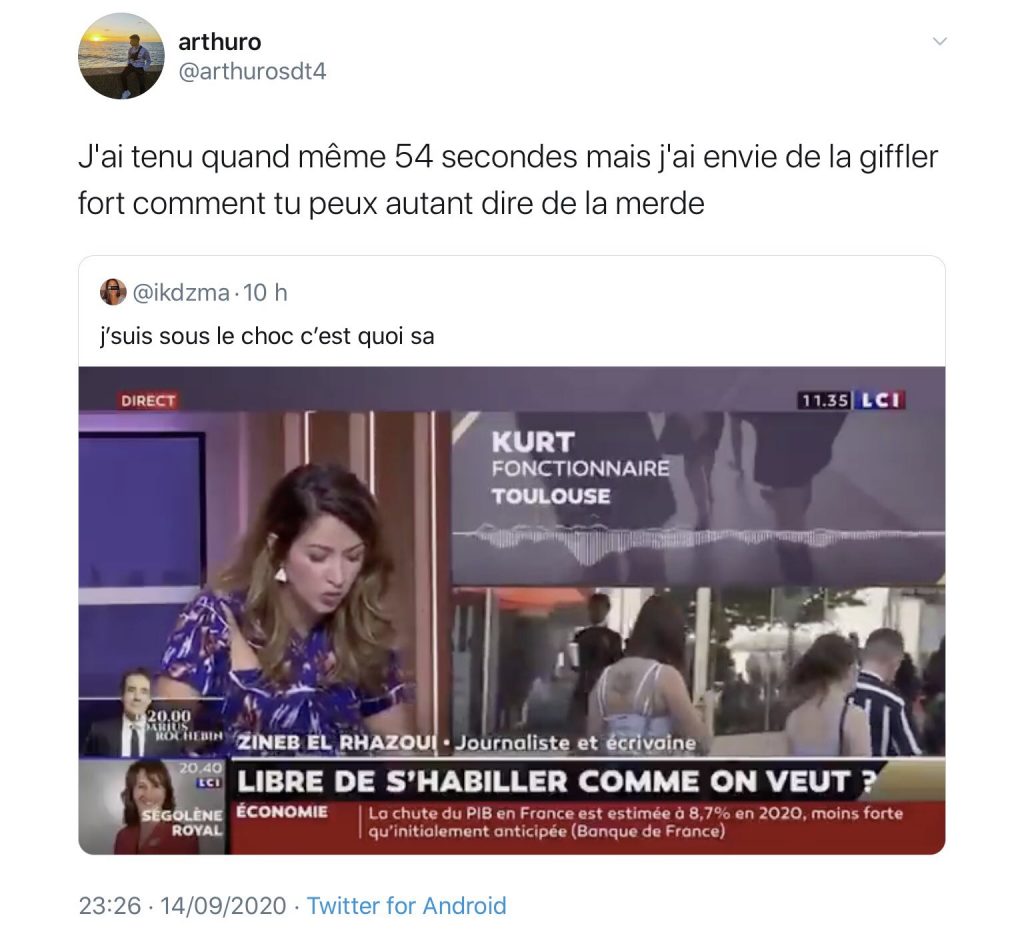Screen dimensions: 1024x934
Task: Click the audio waveform in the video
Action: tap(698, 539)
